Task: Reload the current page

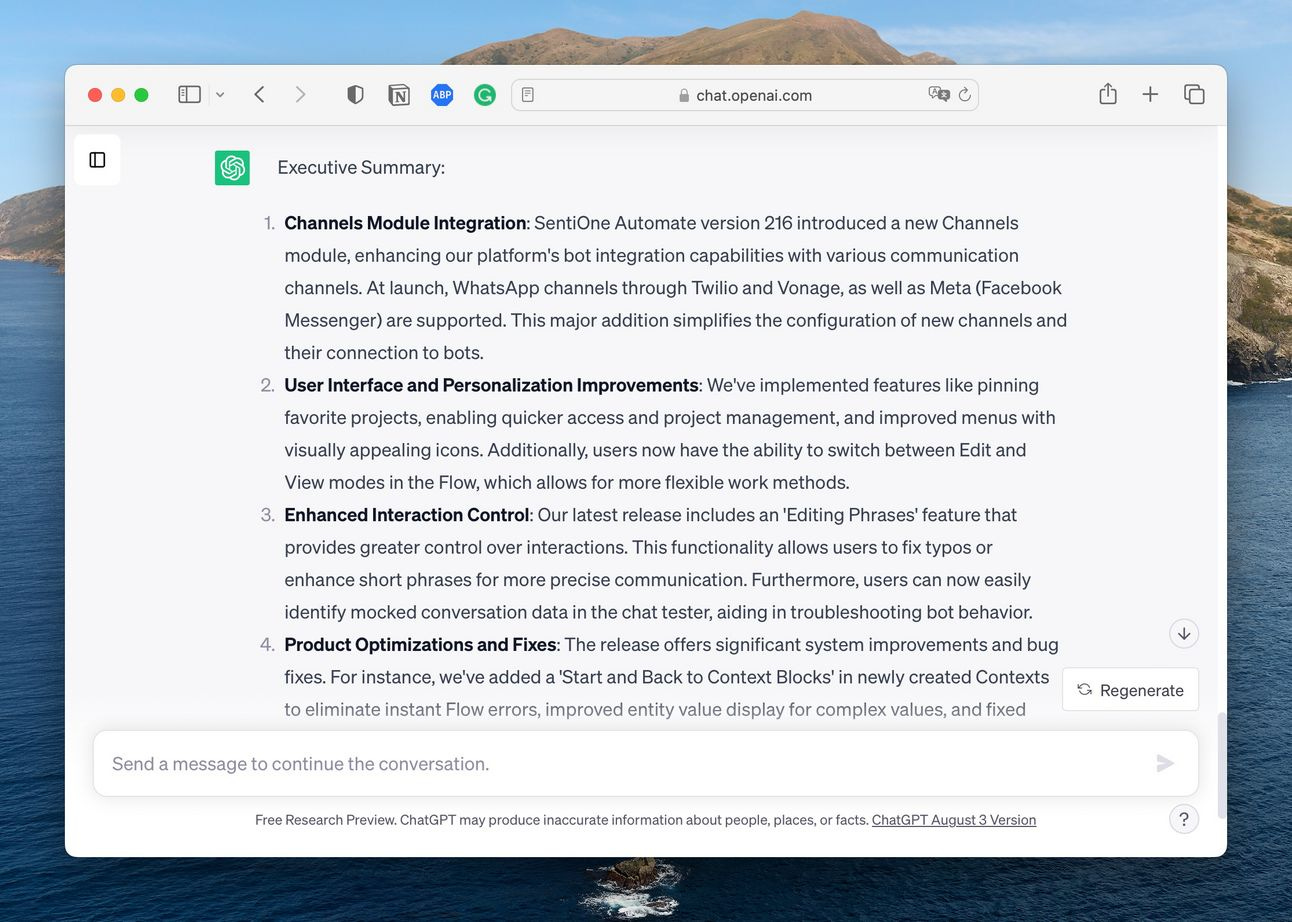Action: (x=965, y=95)
